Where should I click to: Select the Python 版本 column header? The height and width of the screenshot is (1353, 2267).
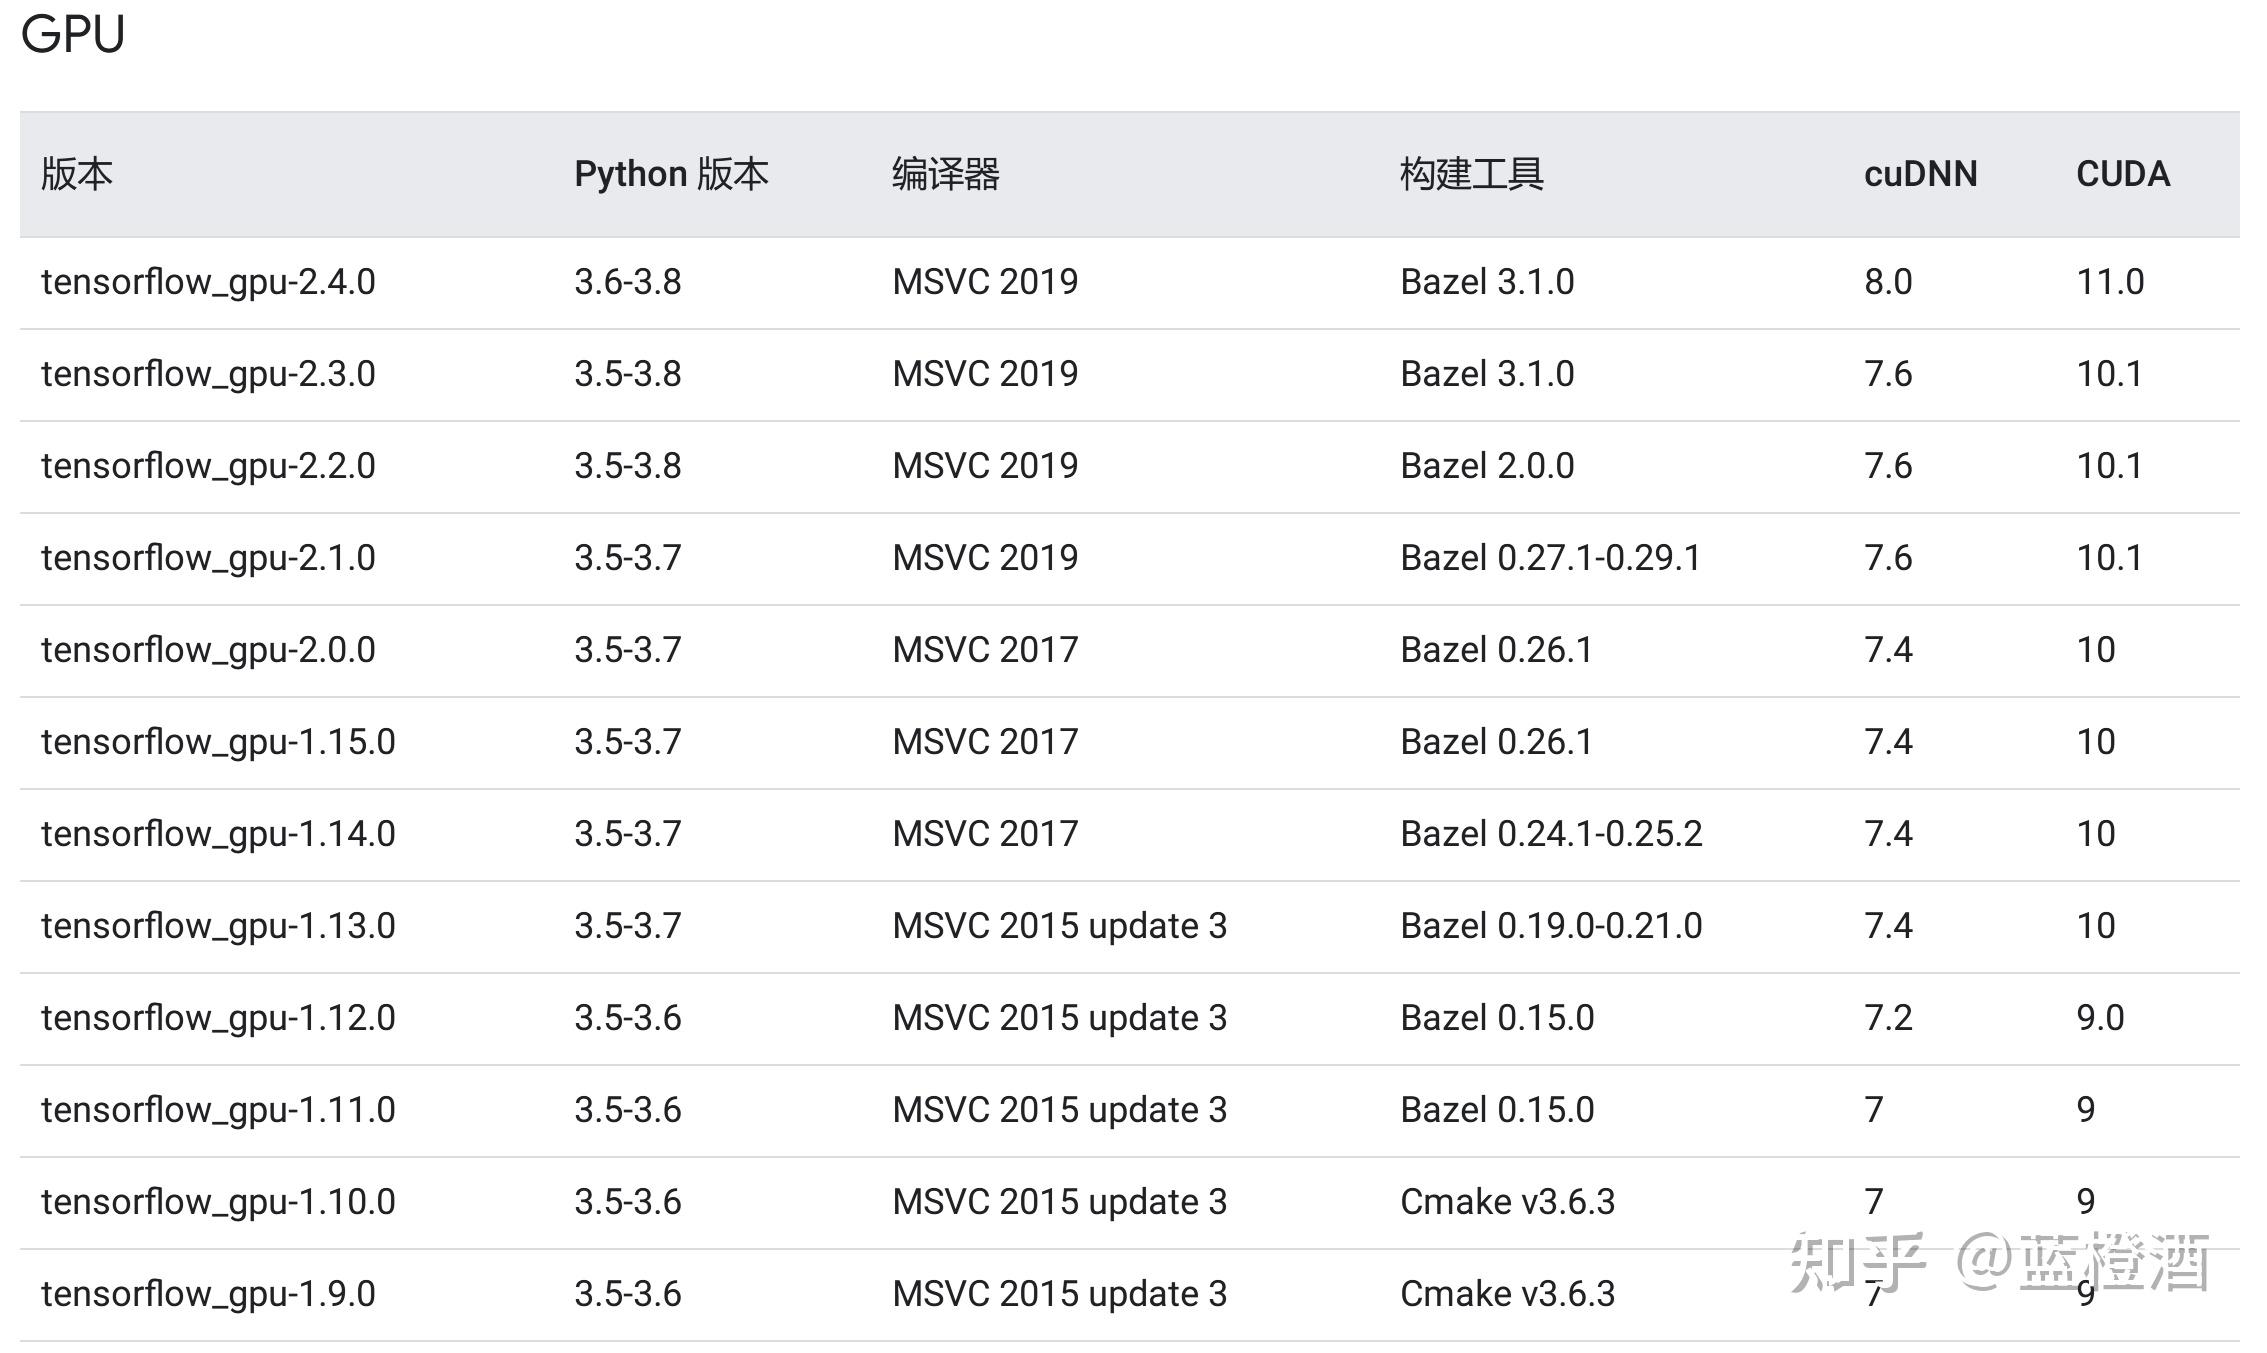(671, 174)
